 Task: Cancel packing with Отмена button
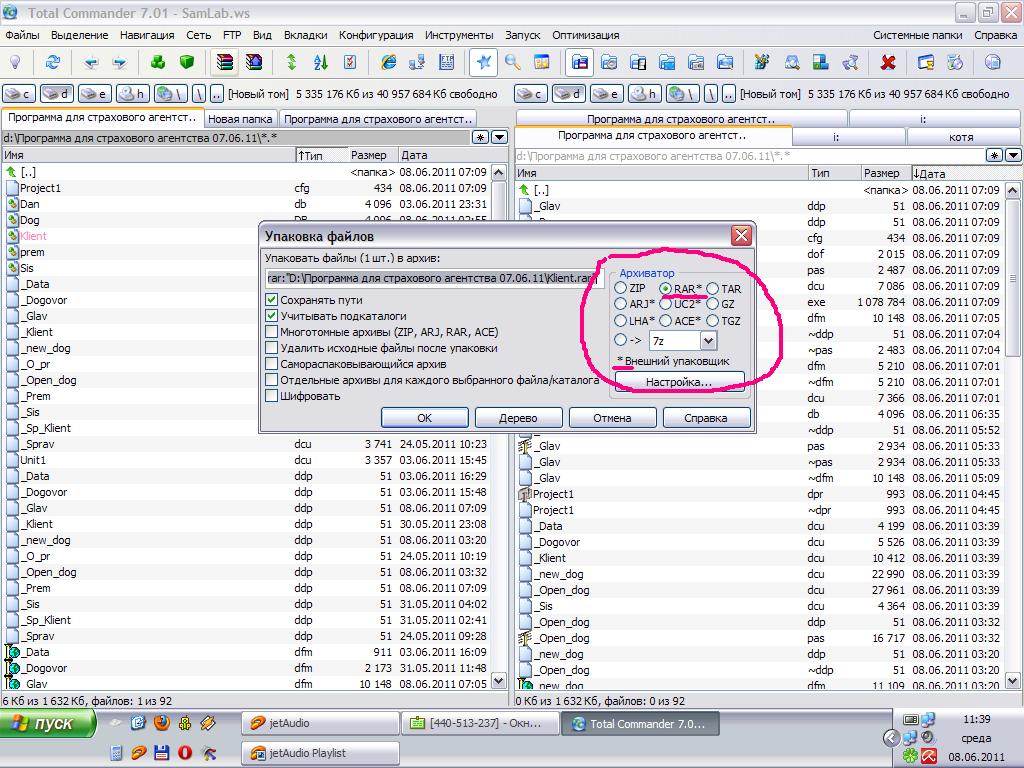click(612, 418)
